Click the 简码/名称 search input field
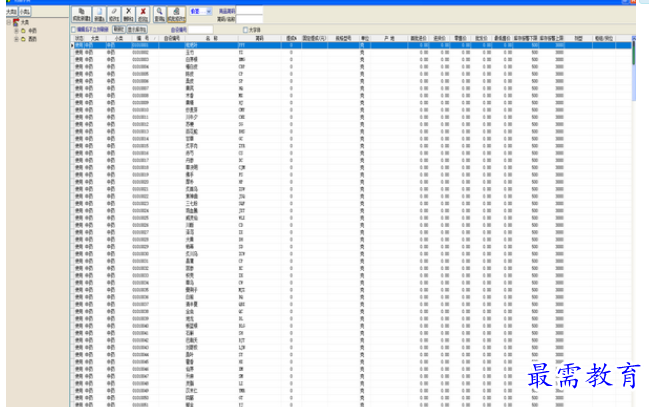This screenshot has height=407, width=649. 249,19
